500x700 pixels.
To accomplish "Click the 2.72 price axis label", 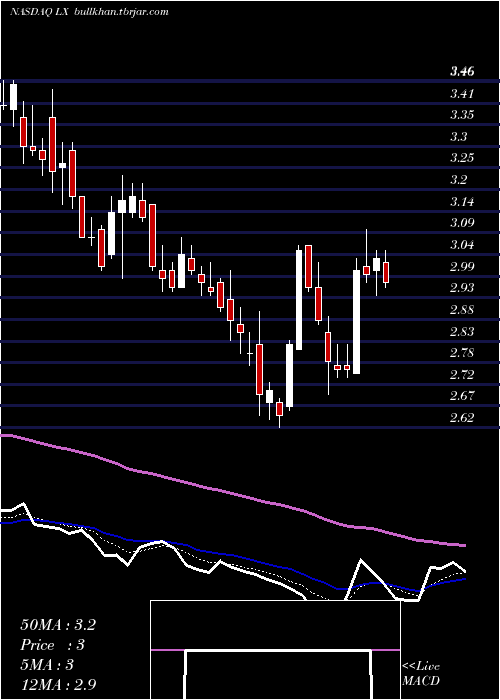I will [x=462, y=375].
